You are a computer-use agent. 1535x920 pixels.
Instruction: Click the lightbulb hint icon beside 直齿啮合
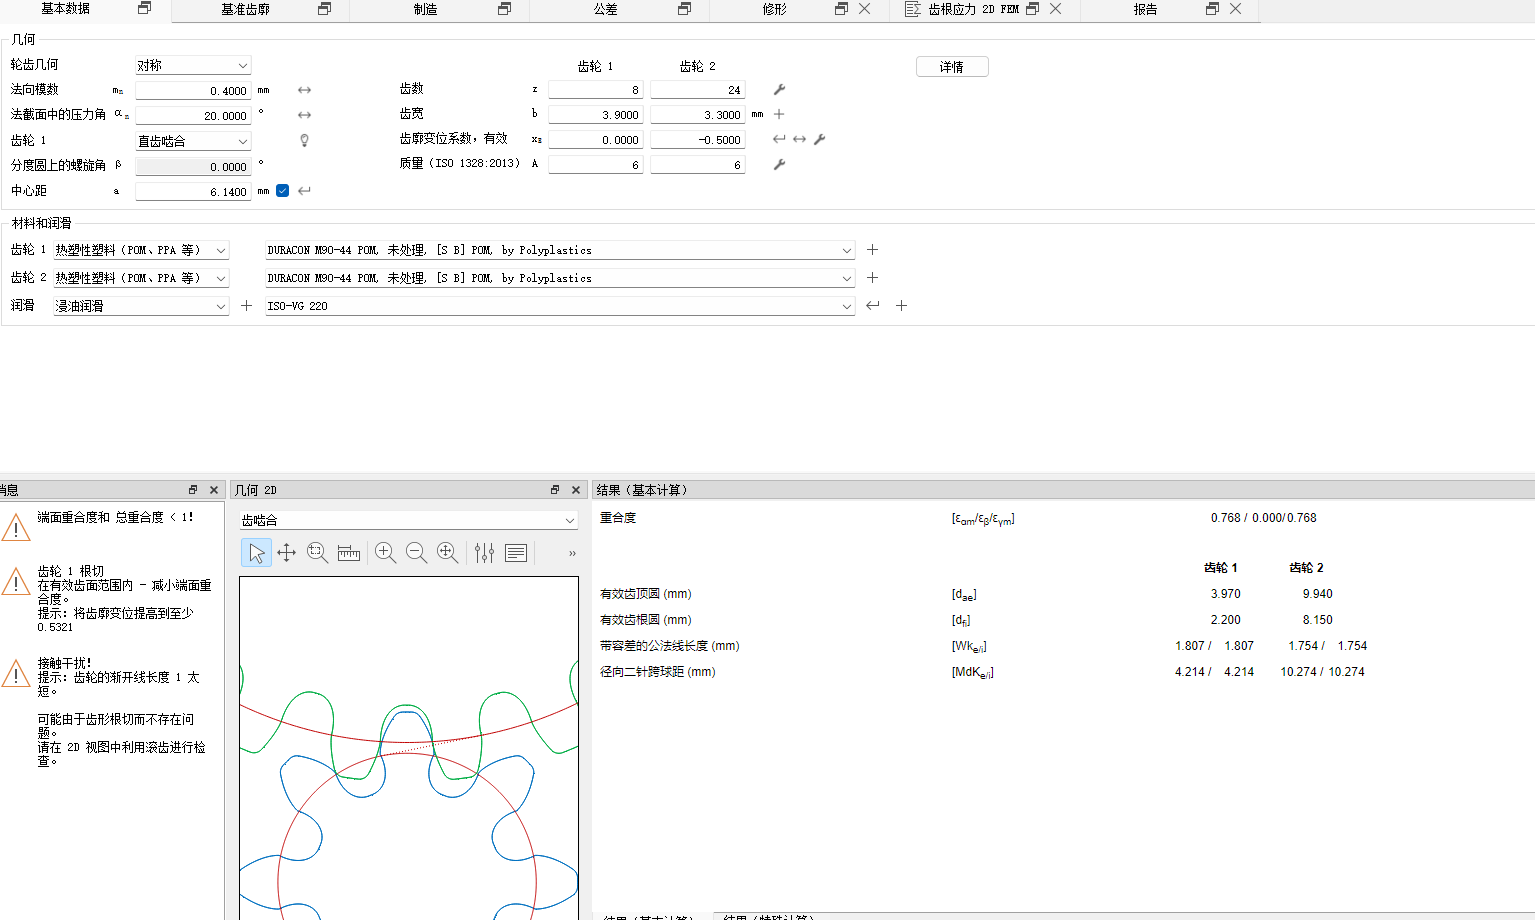[304, 141]
